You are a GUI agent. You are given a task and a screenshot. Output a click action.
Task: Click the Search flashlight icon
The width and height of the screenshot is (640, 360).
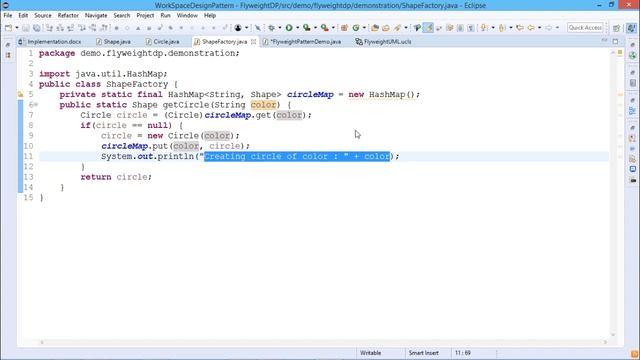pyautogui.click(x=397, y=28)
